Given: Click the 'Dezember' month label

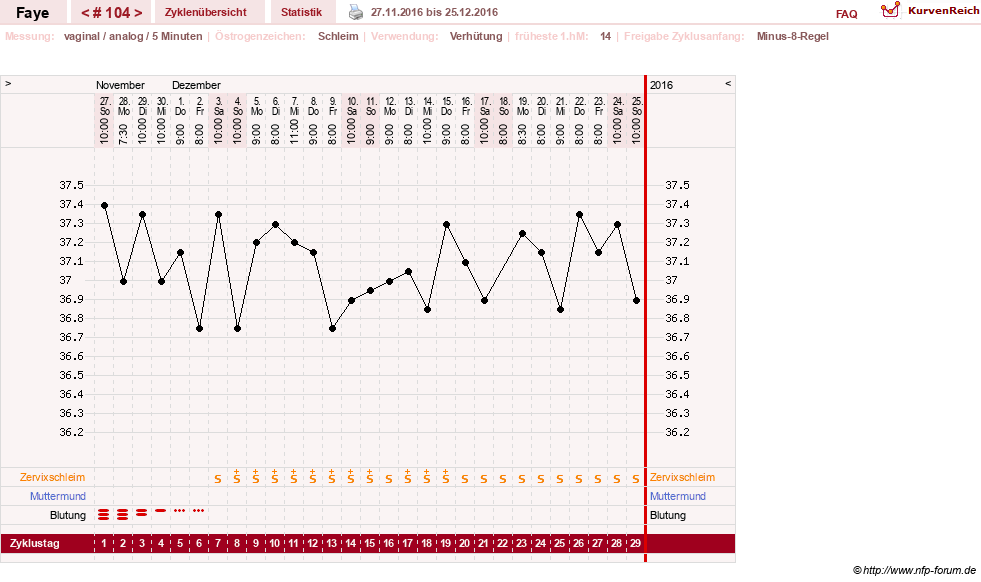Looking at the screenshot, I should point(196,85).
